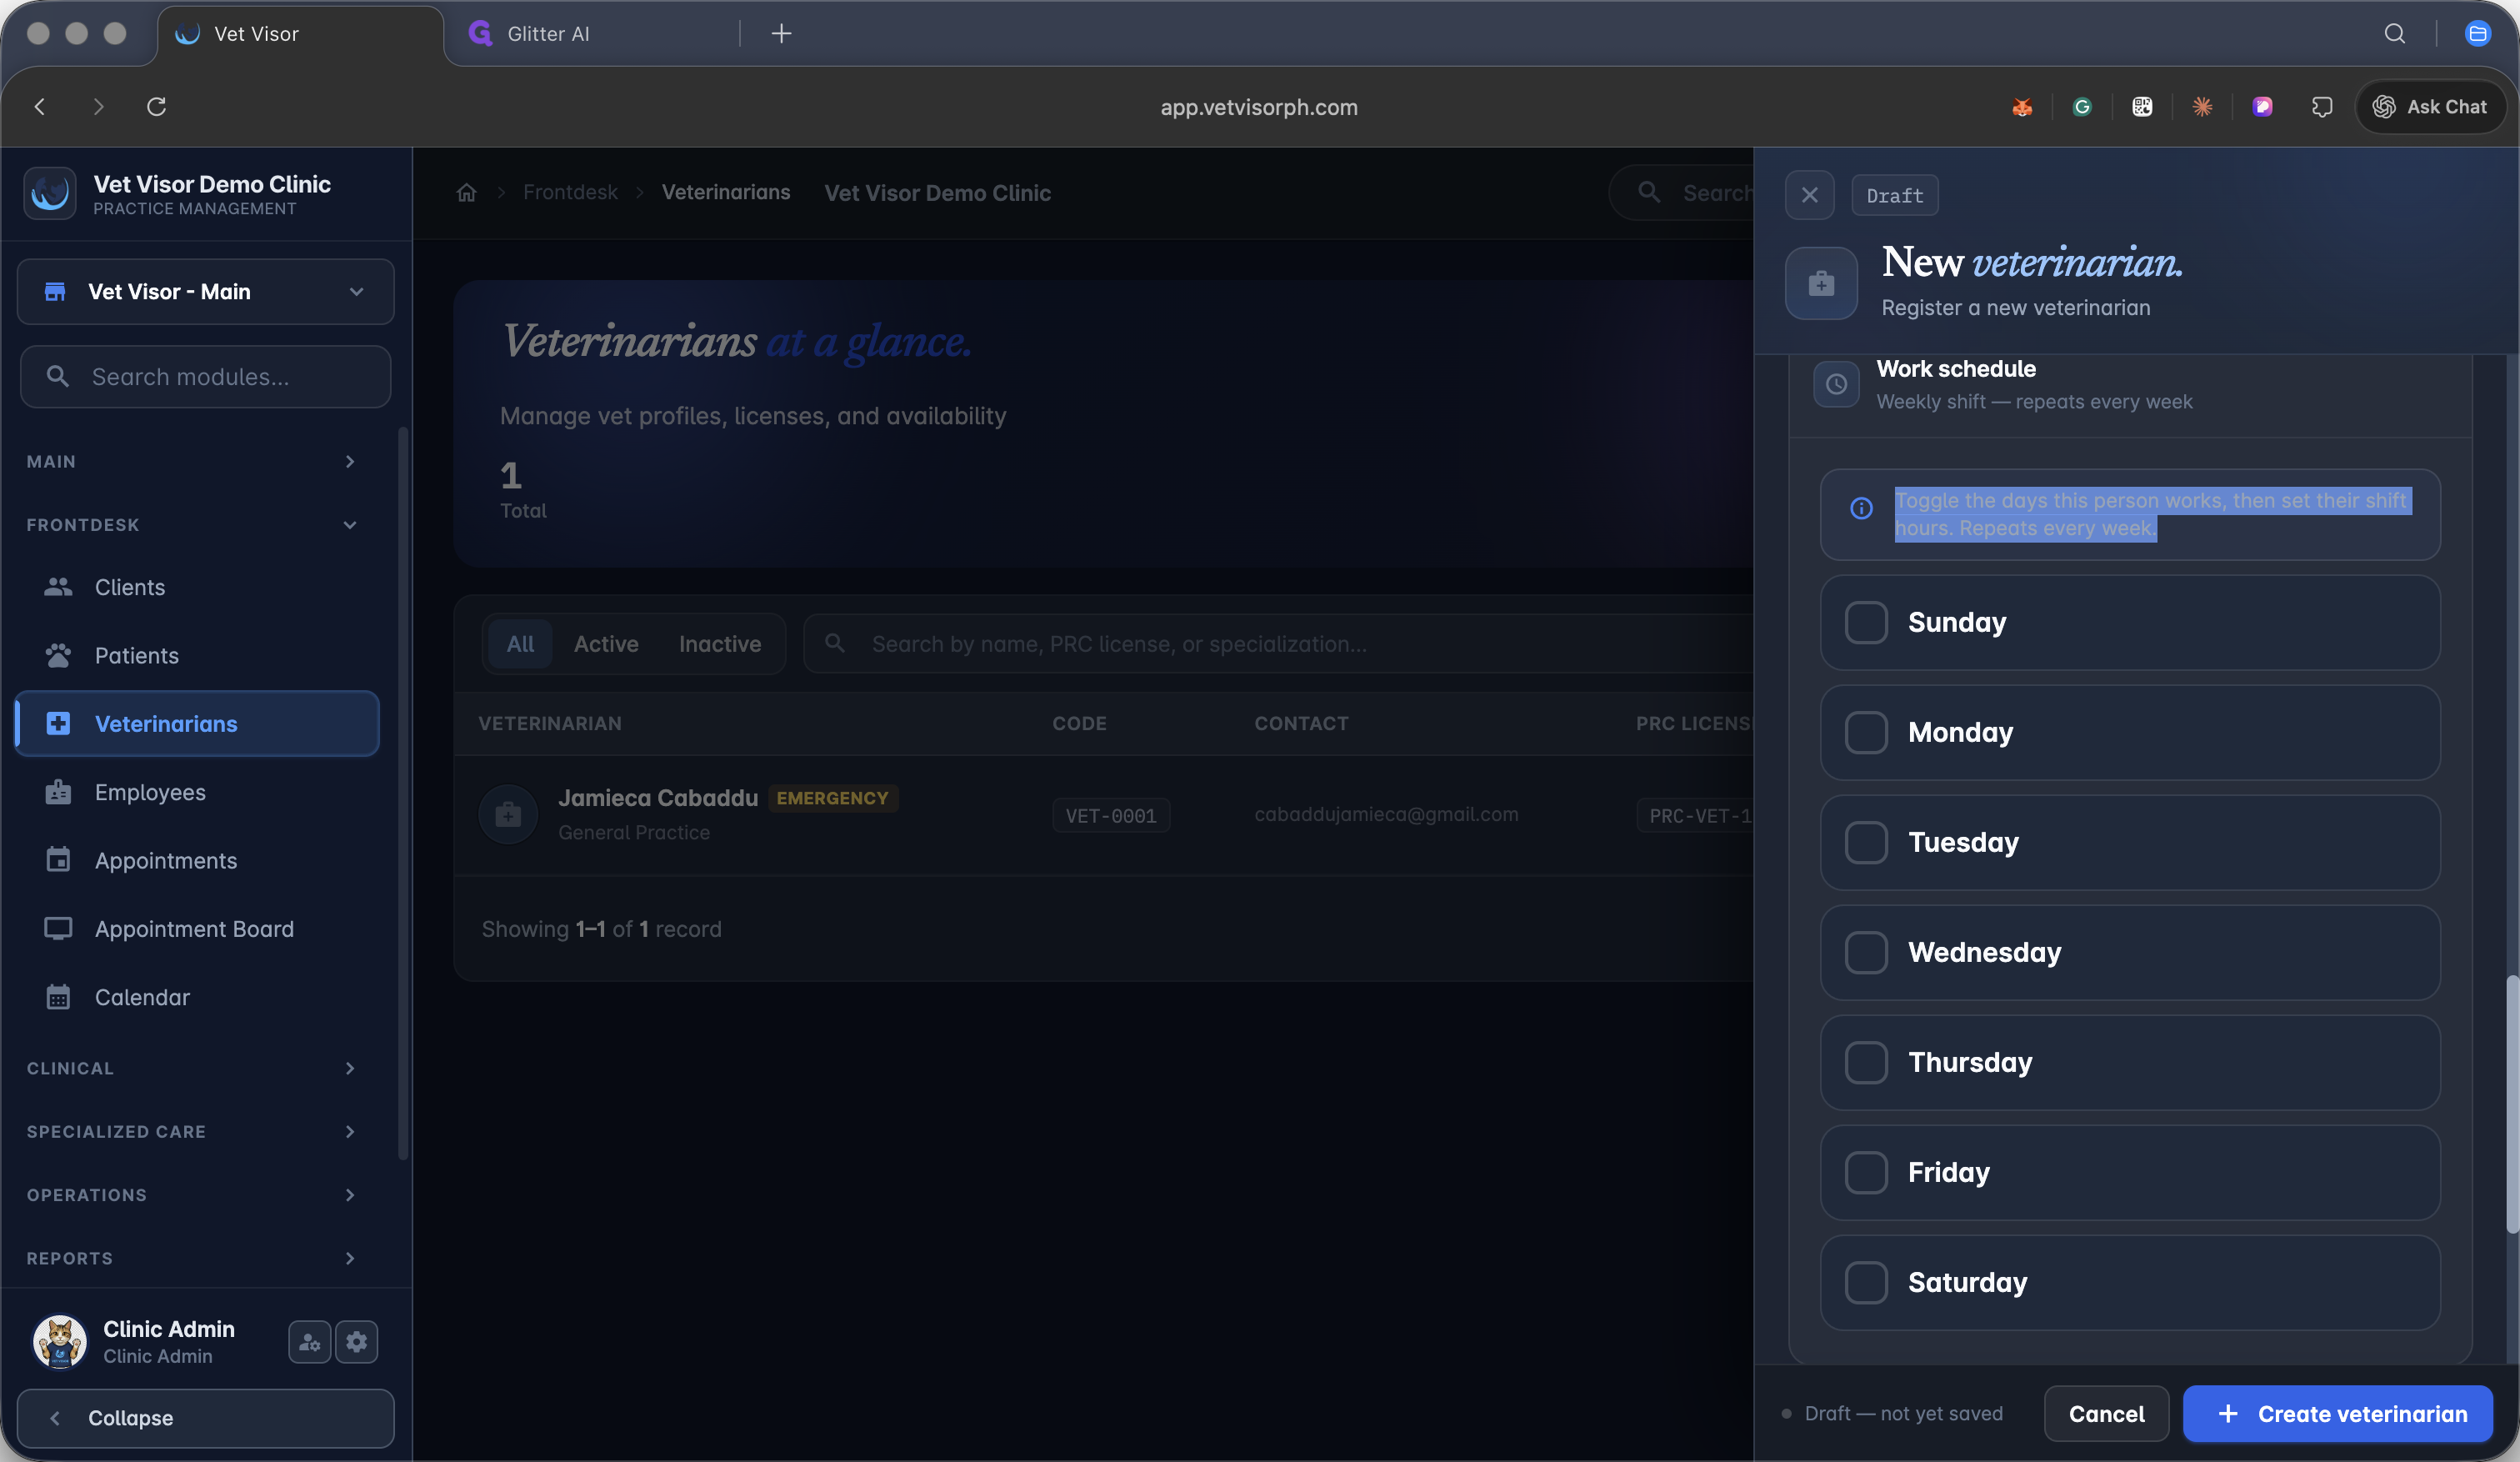Enable Wednesday in the work schedule
Viewport: 2520px width, 1462px height.
[x=1866, y=952]
